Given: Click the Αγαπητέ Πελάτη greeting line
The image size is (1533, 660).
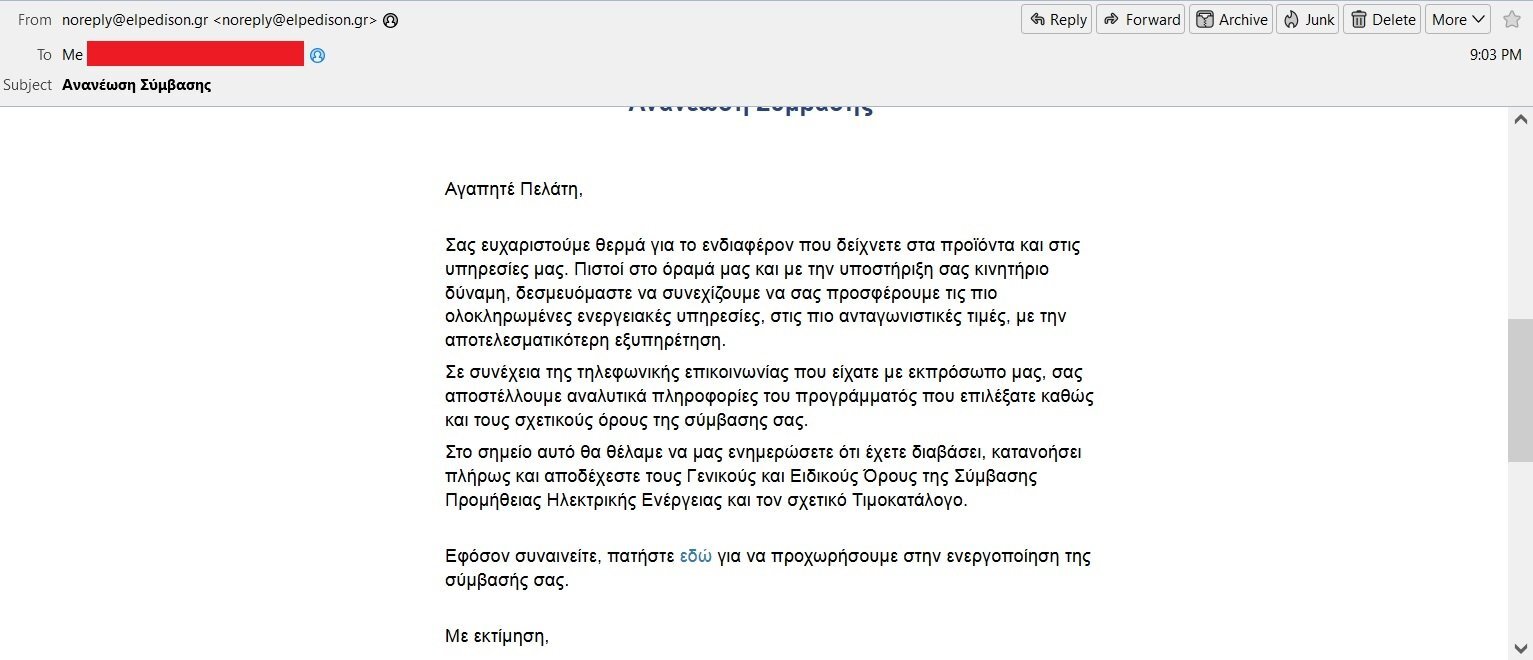Looking at the screenshot, I should pos(513,189).
